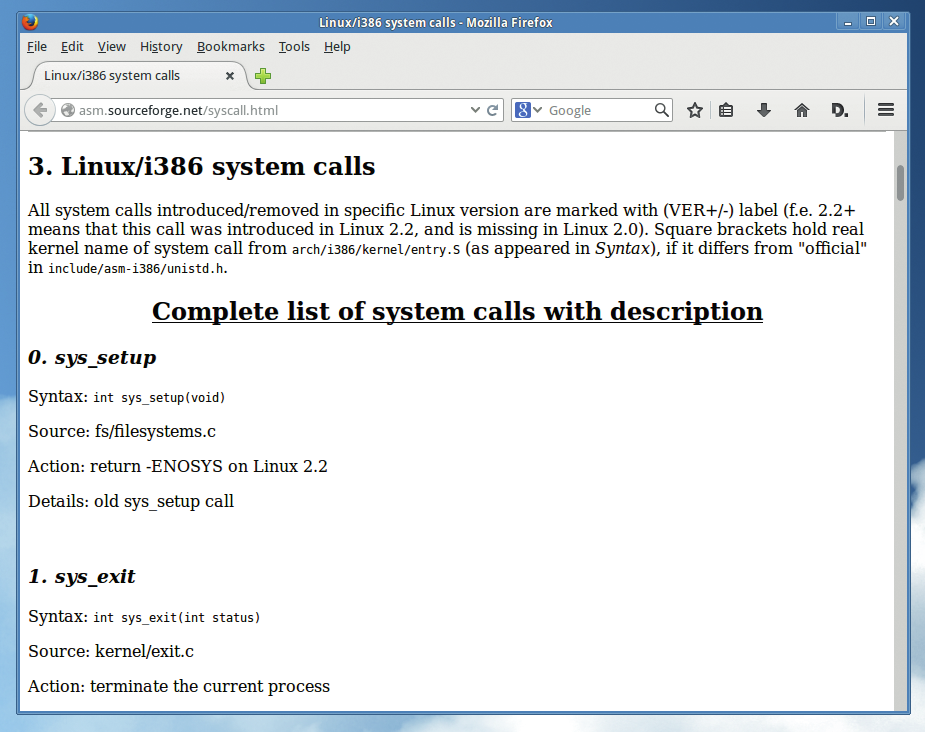Reload the page with refresh icon
The width and height of the screenshot is (925, 732).
(493, 110)
